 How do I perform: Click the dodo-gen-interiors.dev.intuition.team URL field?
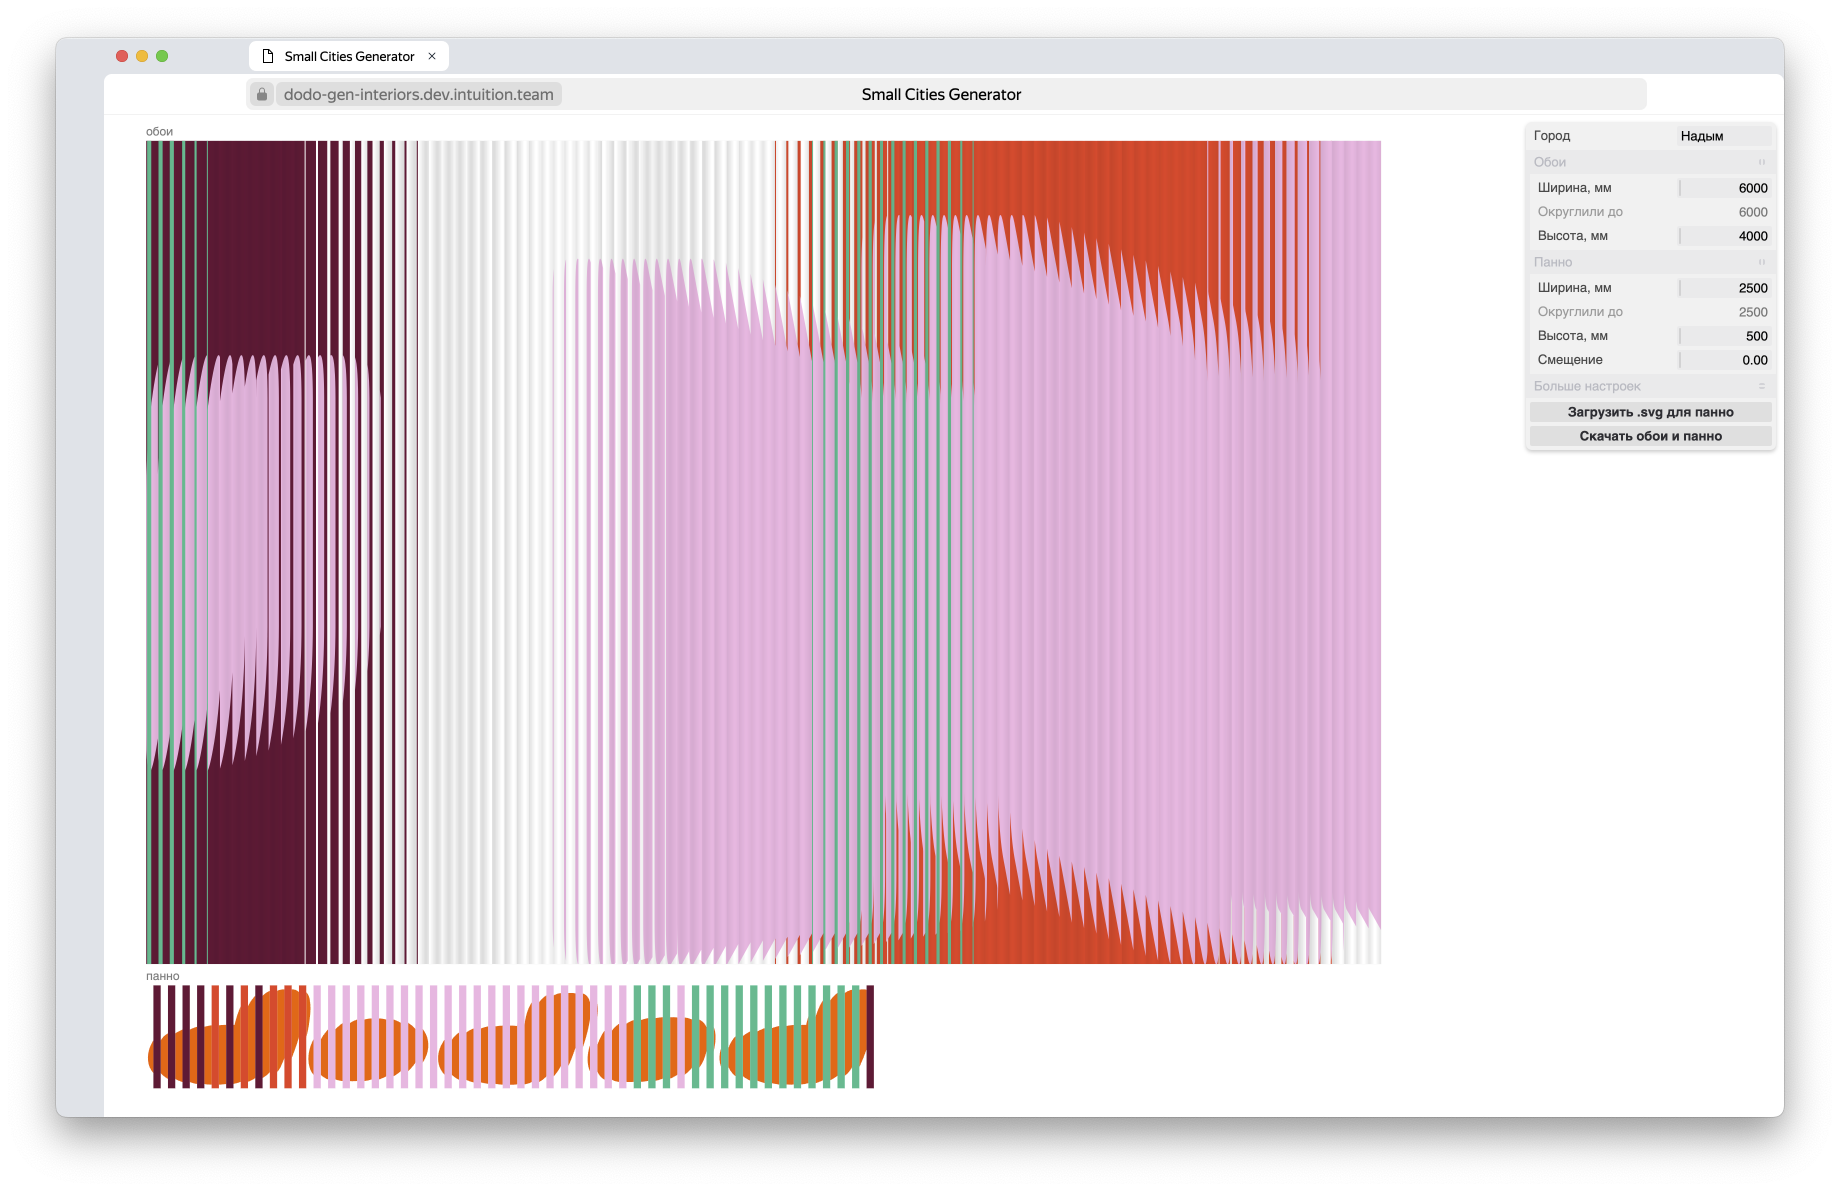pyautogui.click(x=418, y=95)
